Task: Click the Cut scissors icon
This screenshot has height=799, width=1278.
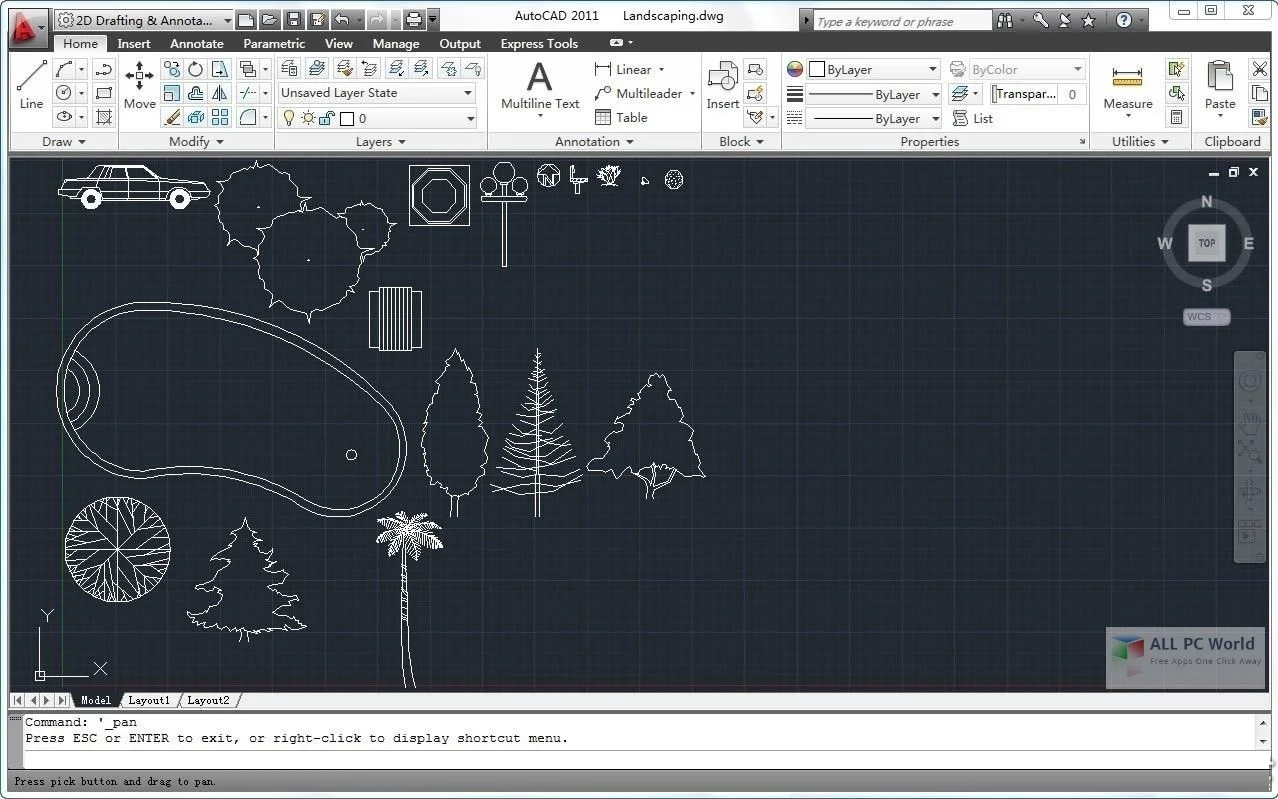Action: click(x=1259, y=69)
